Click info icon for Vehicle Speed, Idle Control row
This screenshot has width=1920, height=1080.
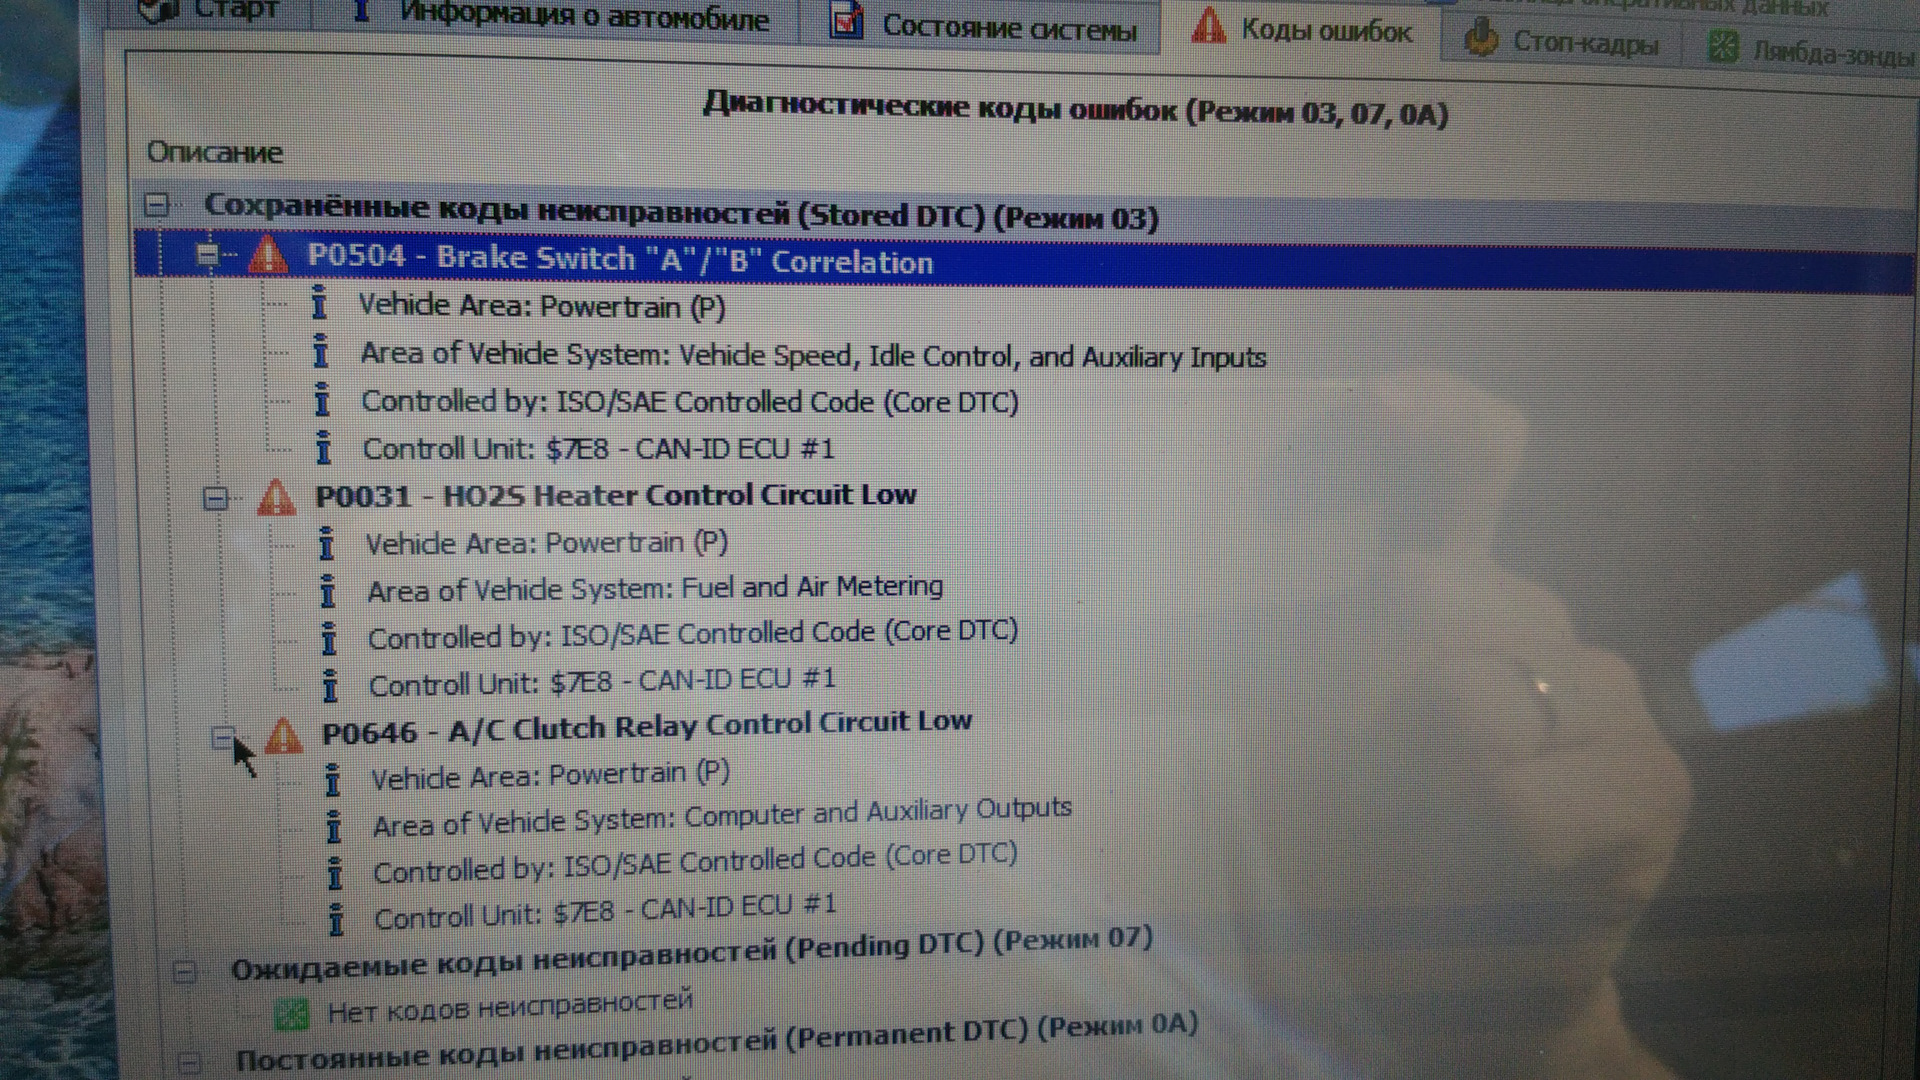[x=320, y=351]
